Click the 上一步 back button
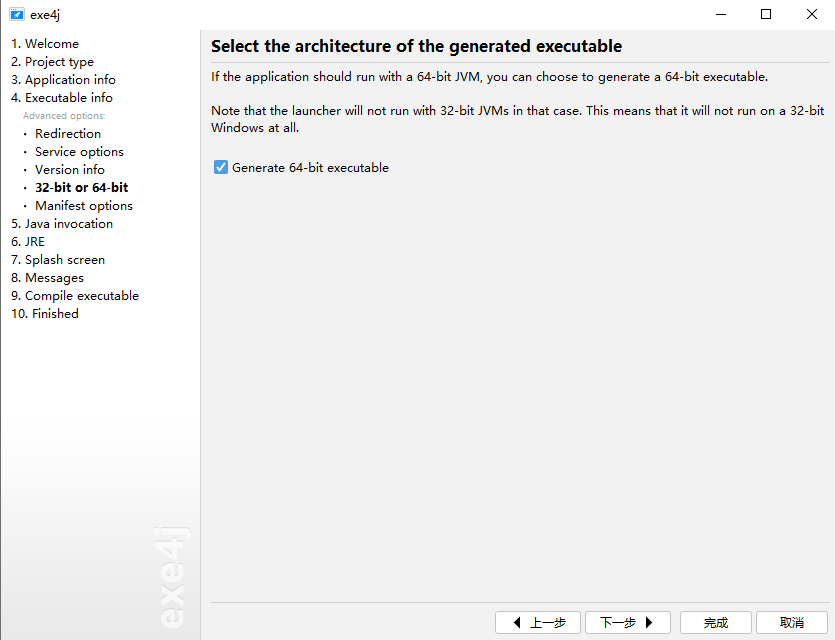Screen dimensions: 835x640 [538, 622]
